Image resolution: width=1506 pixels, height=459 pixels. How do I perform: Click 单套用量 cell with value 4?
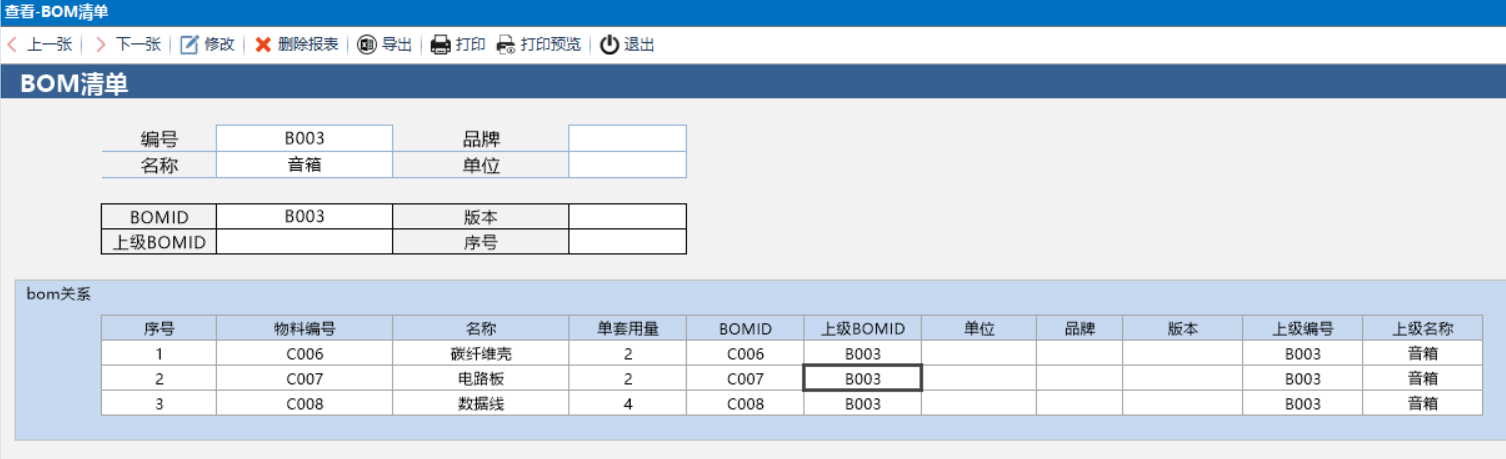point(628,404)
